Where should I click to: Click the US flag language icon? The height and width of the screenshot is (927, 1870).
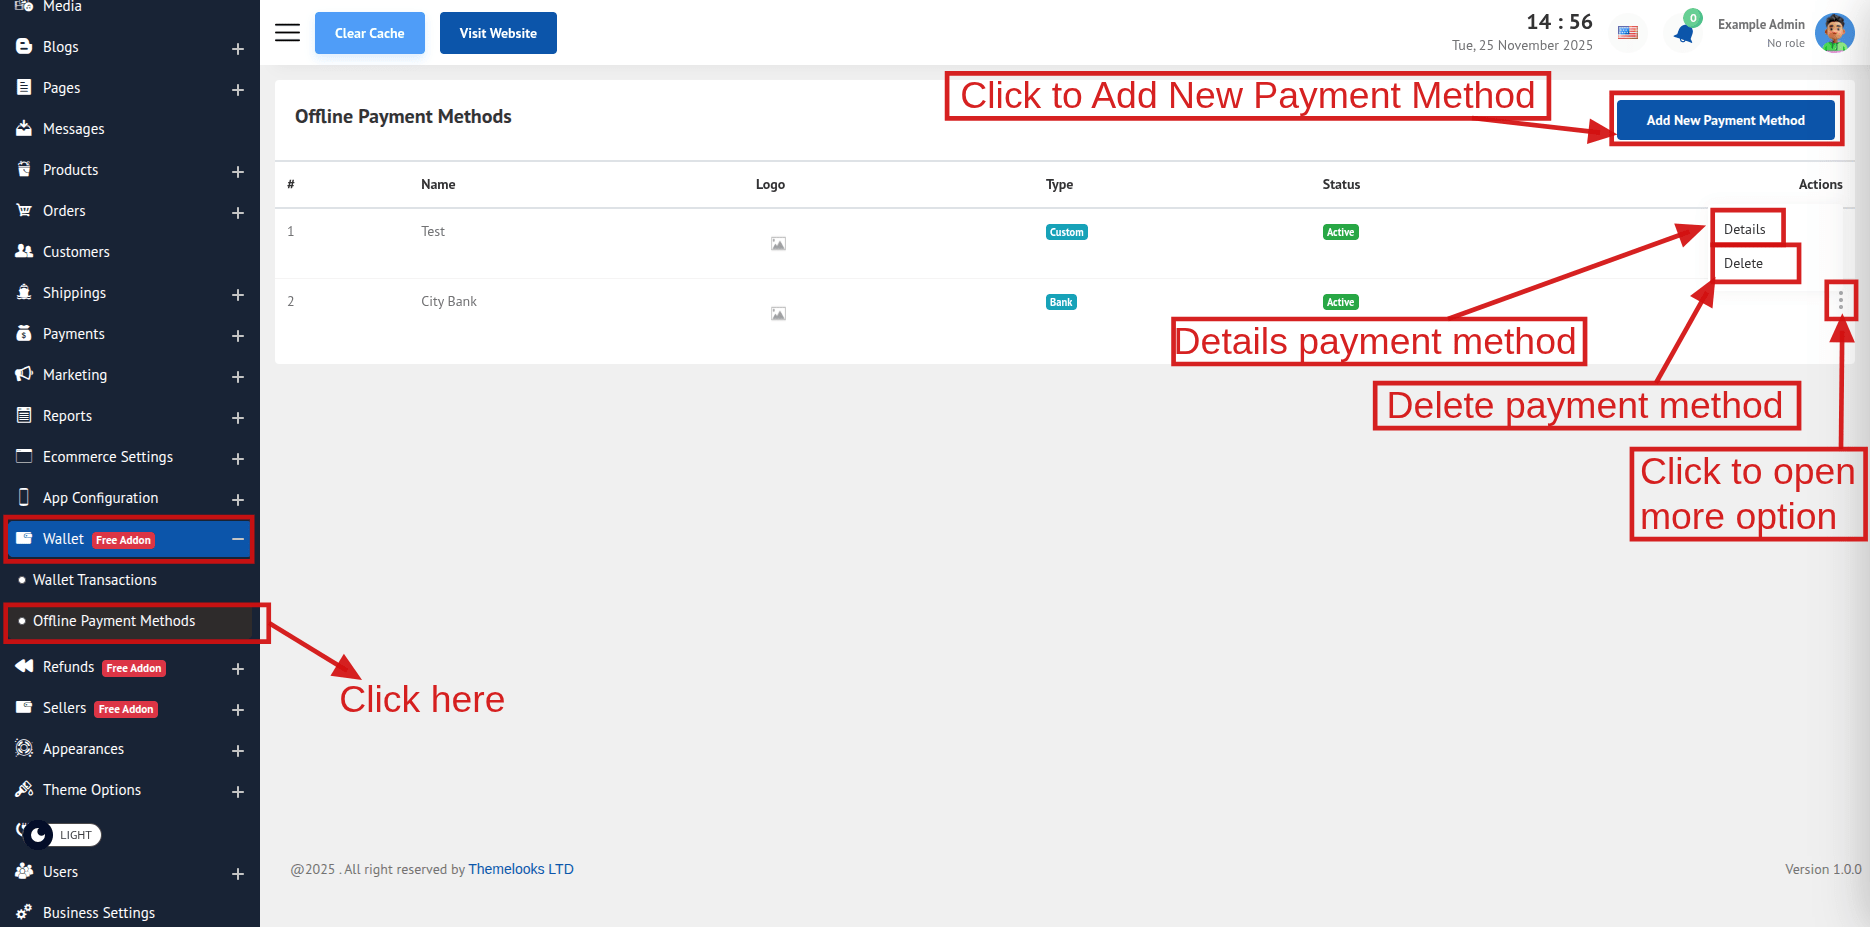(x=1628, y=33)
